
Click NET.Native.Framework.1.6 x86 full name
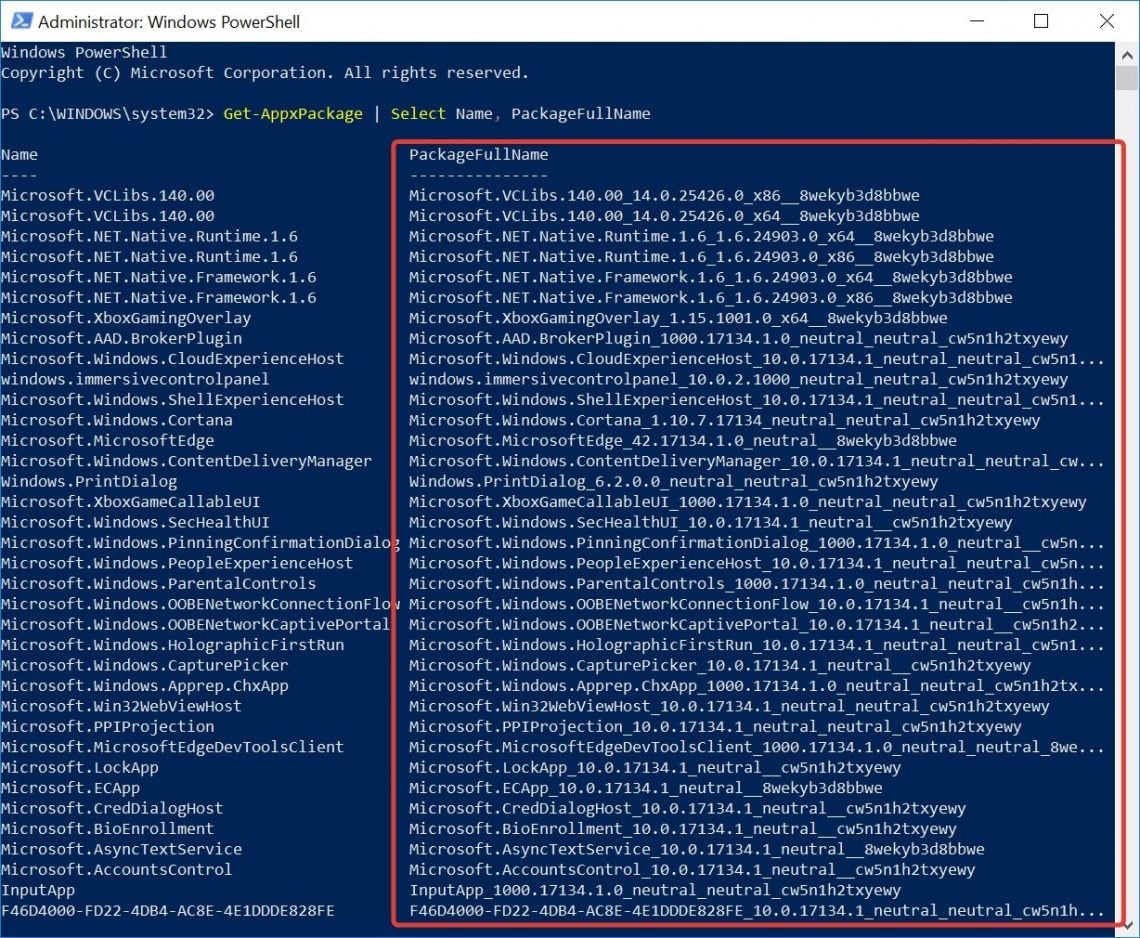pos(710,297)
